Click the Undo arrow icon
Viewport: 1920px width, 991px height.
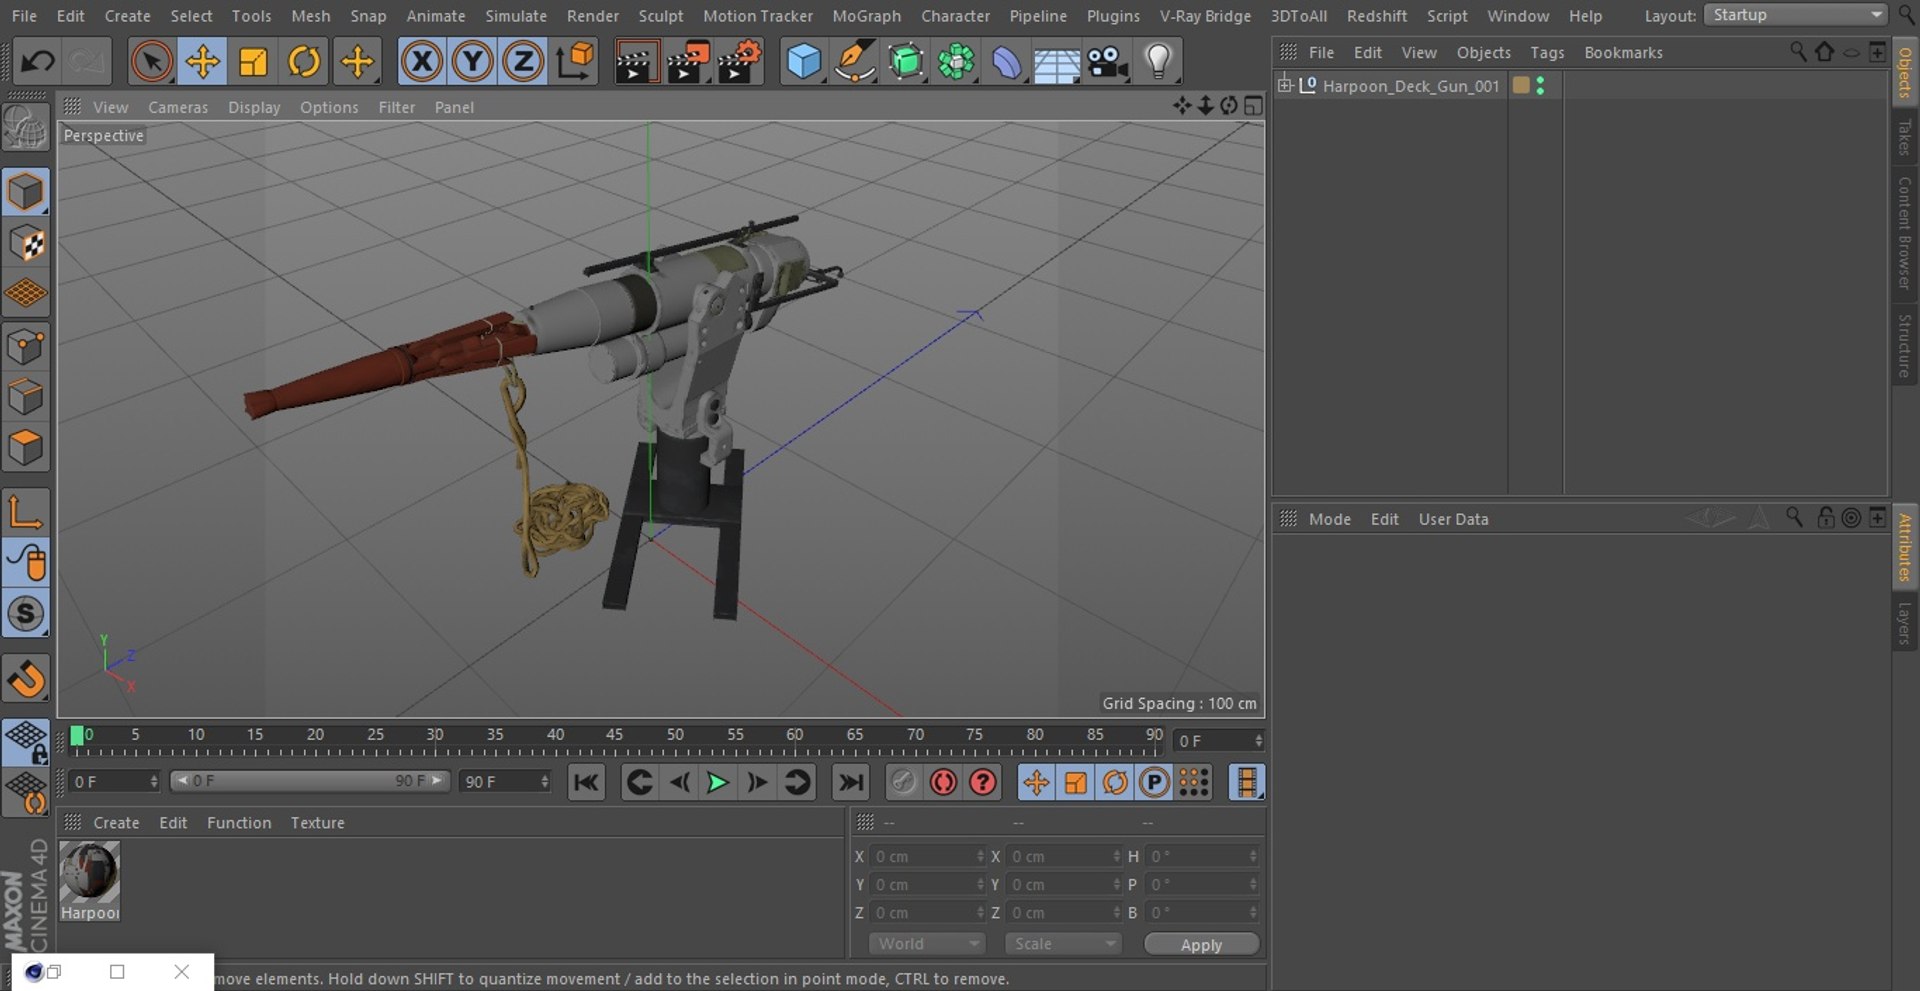click(37, 62)
